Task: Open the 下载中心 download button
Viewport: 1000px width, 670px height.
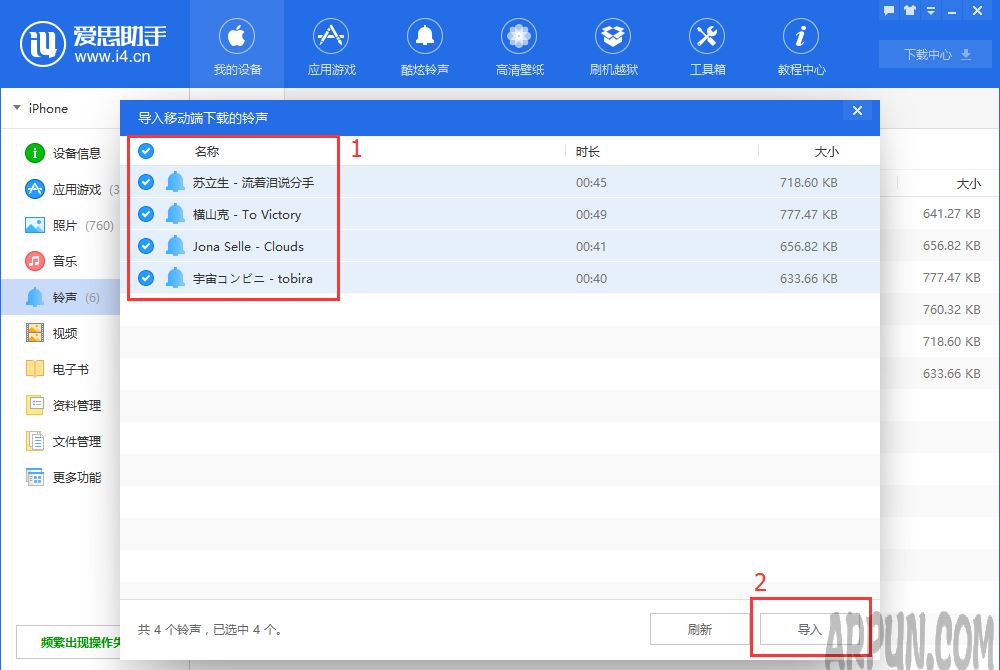Action: (x=936, y=54)
